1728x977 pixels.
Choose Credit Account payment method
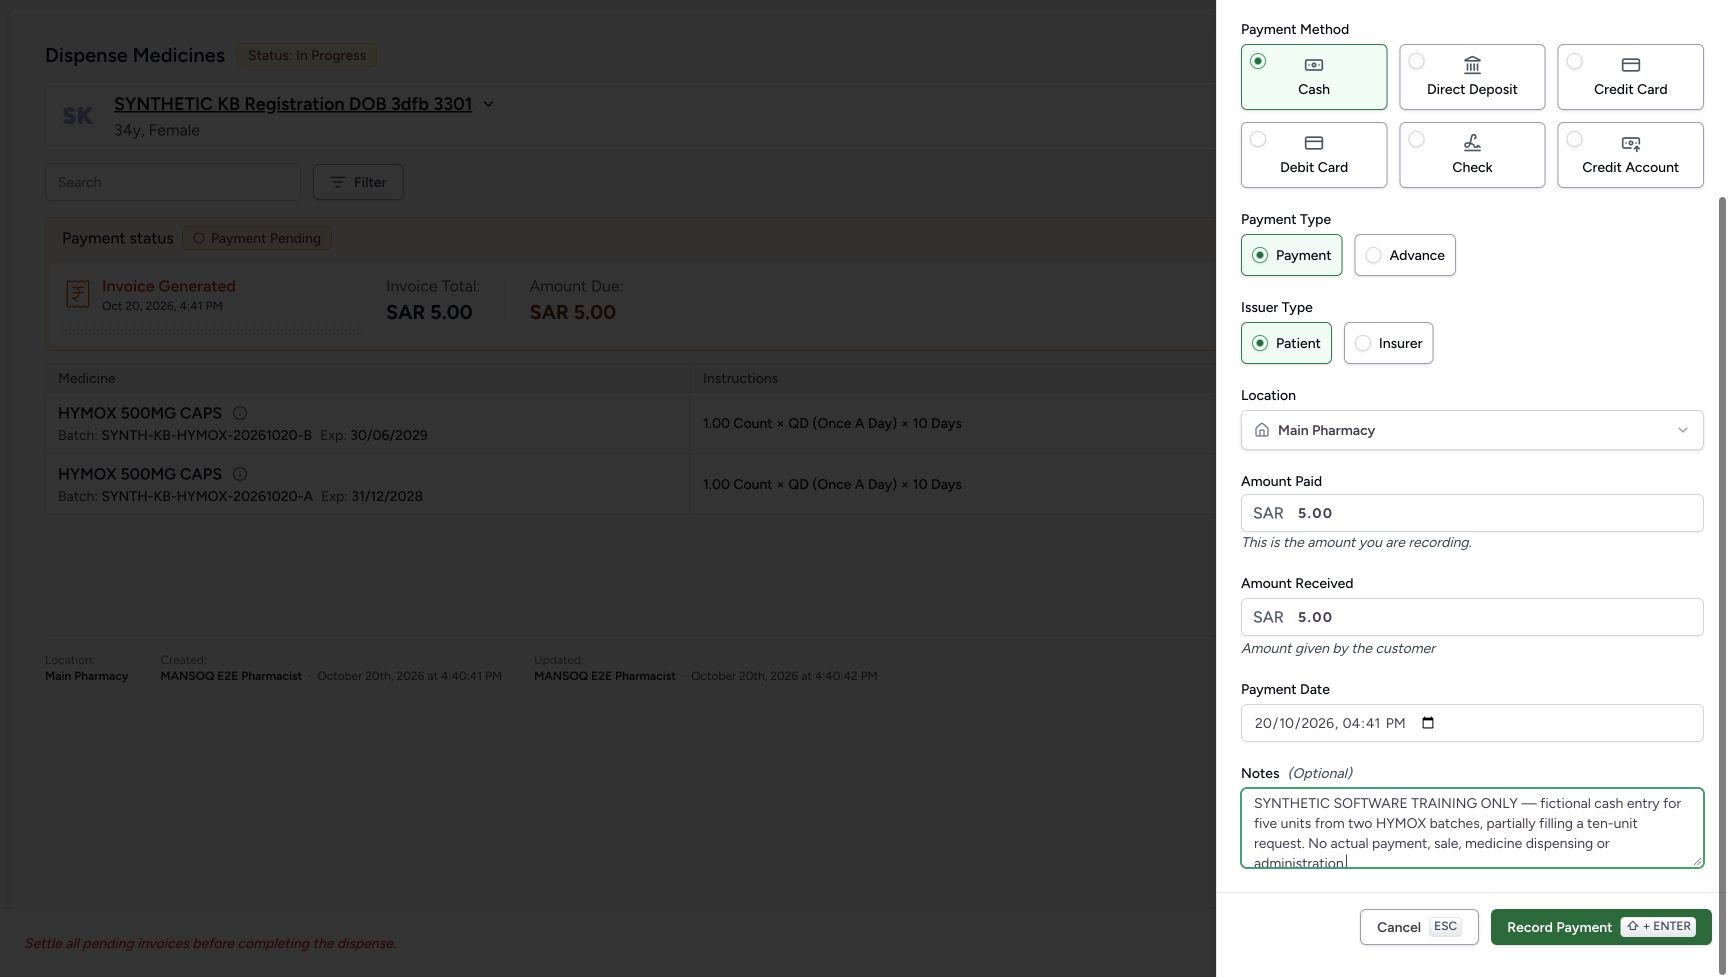[x=1630, y=155]
